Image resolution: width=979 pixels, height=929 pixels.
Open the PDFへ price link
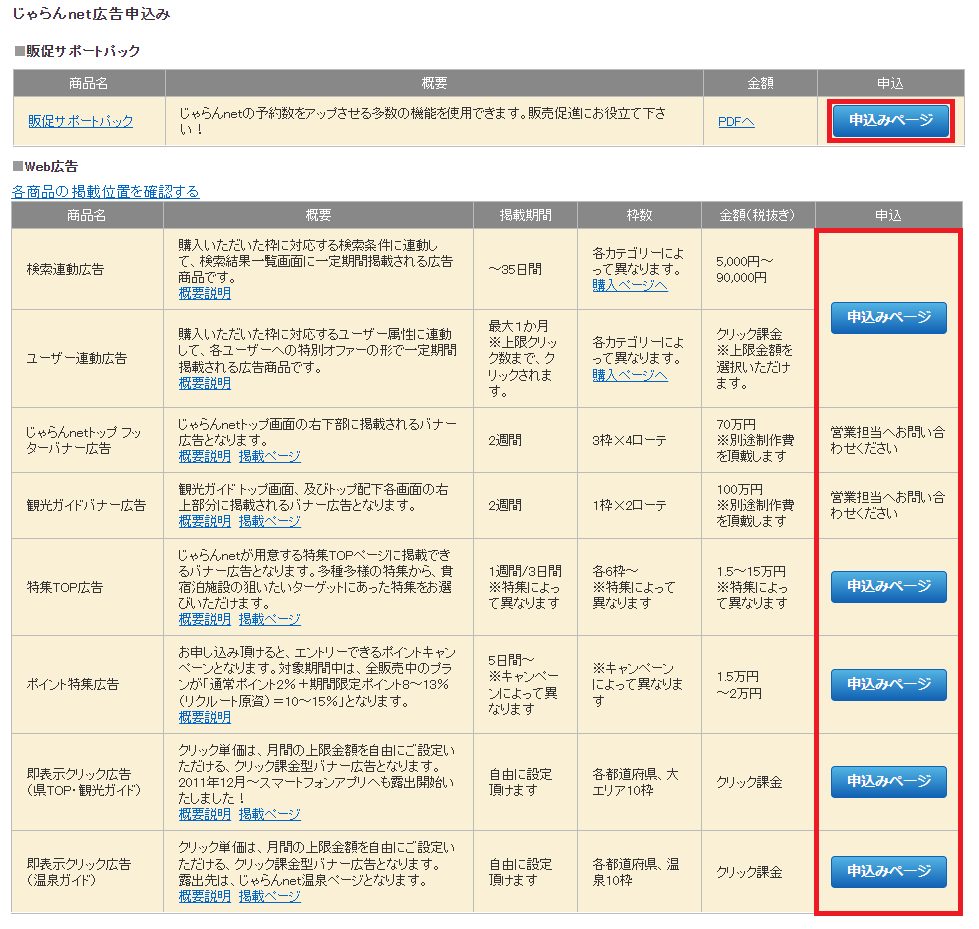[736, 121]
